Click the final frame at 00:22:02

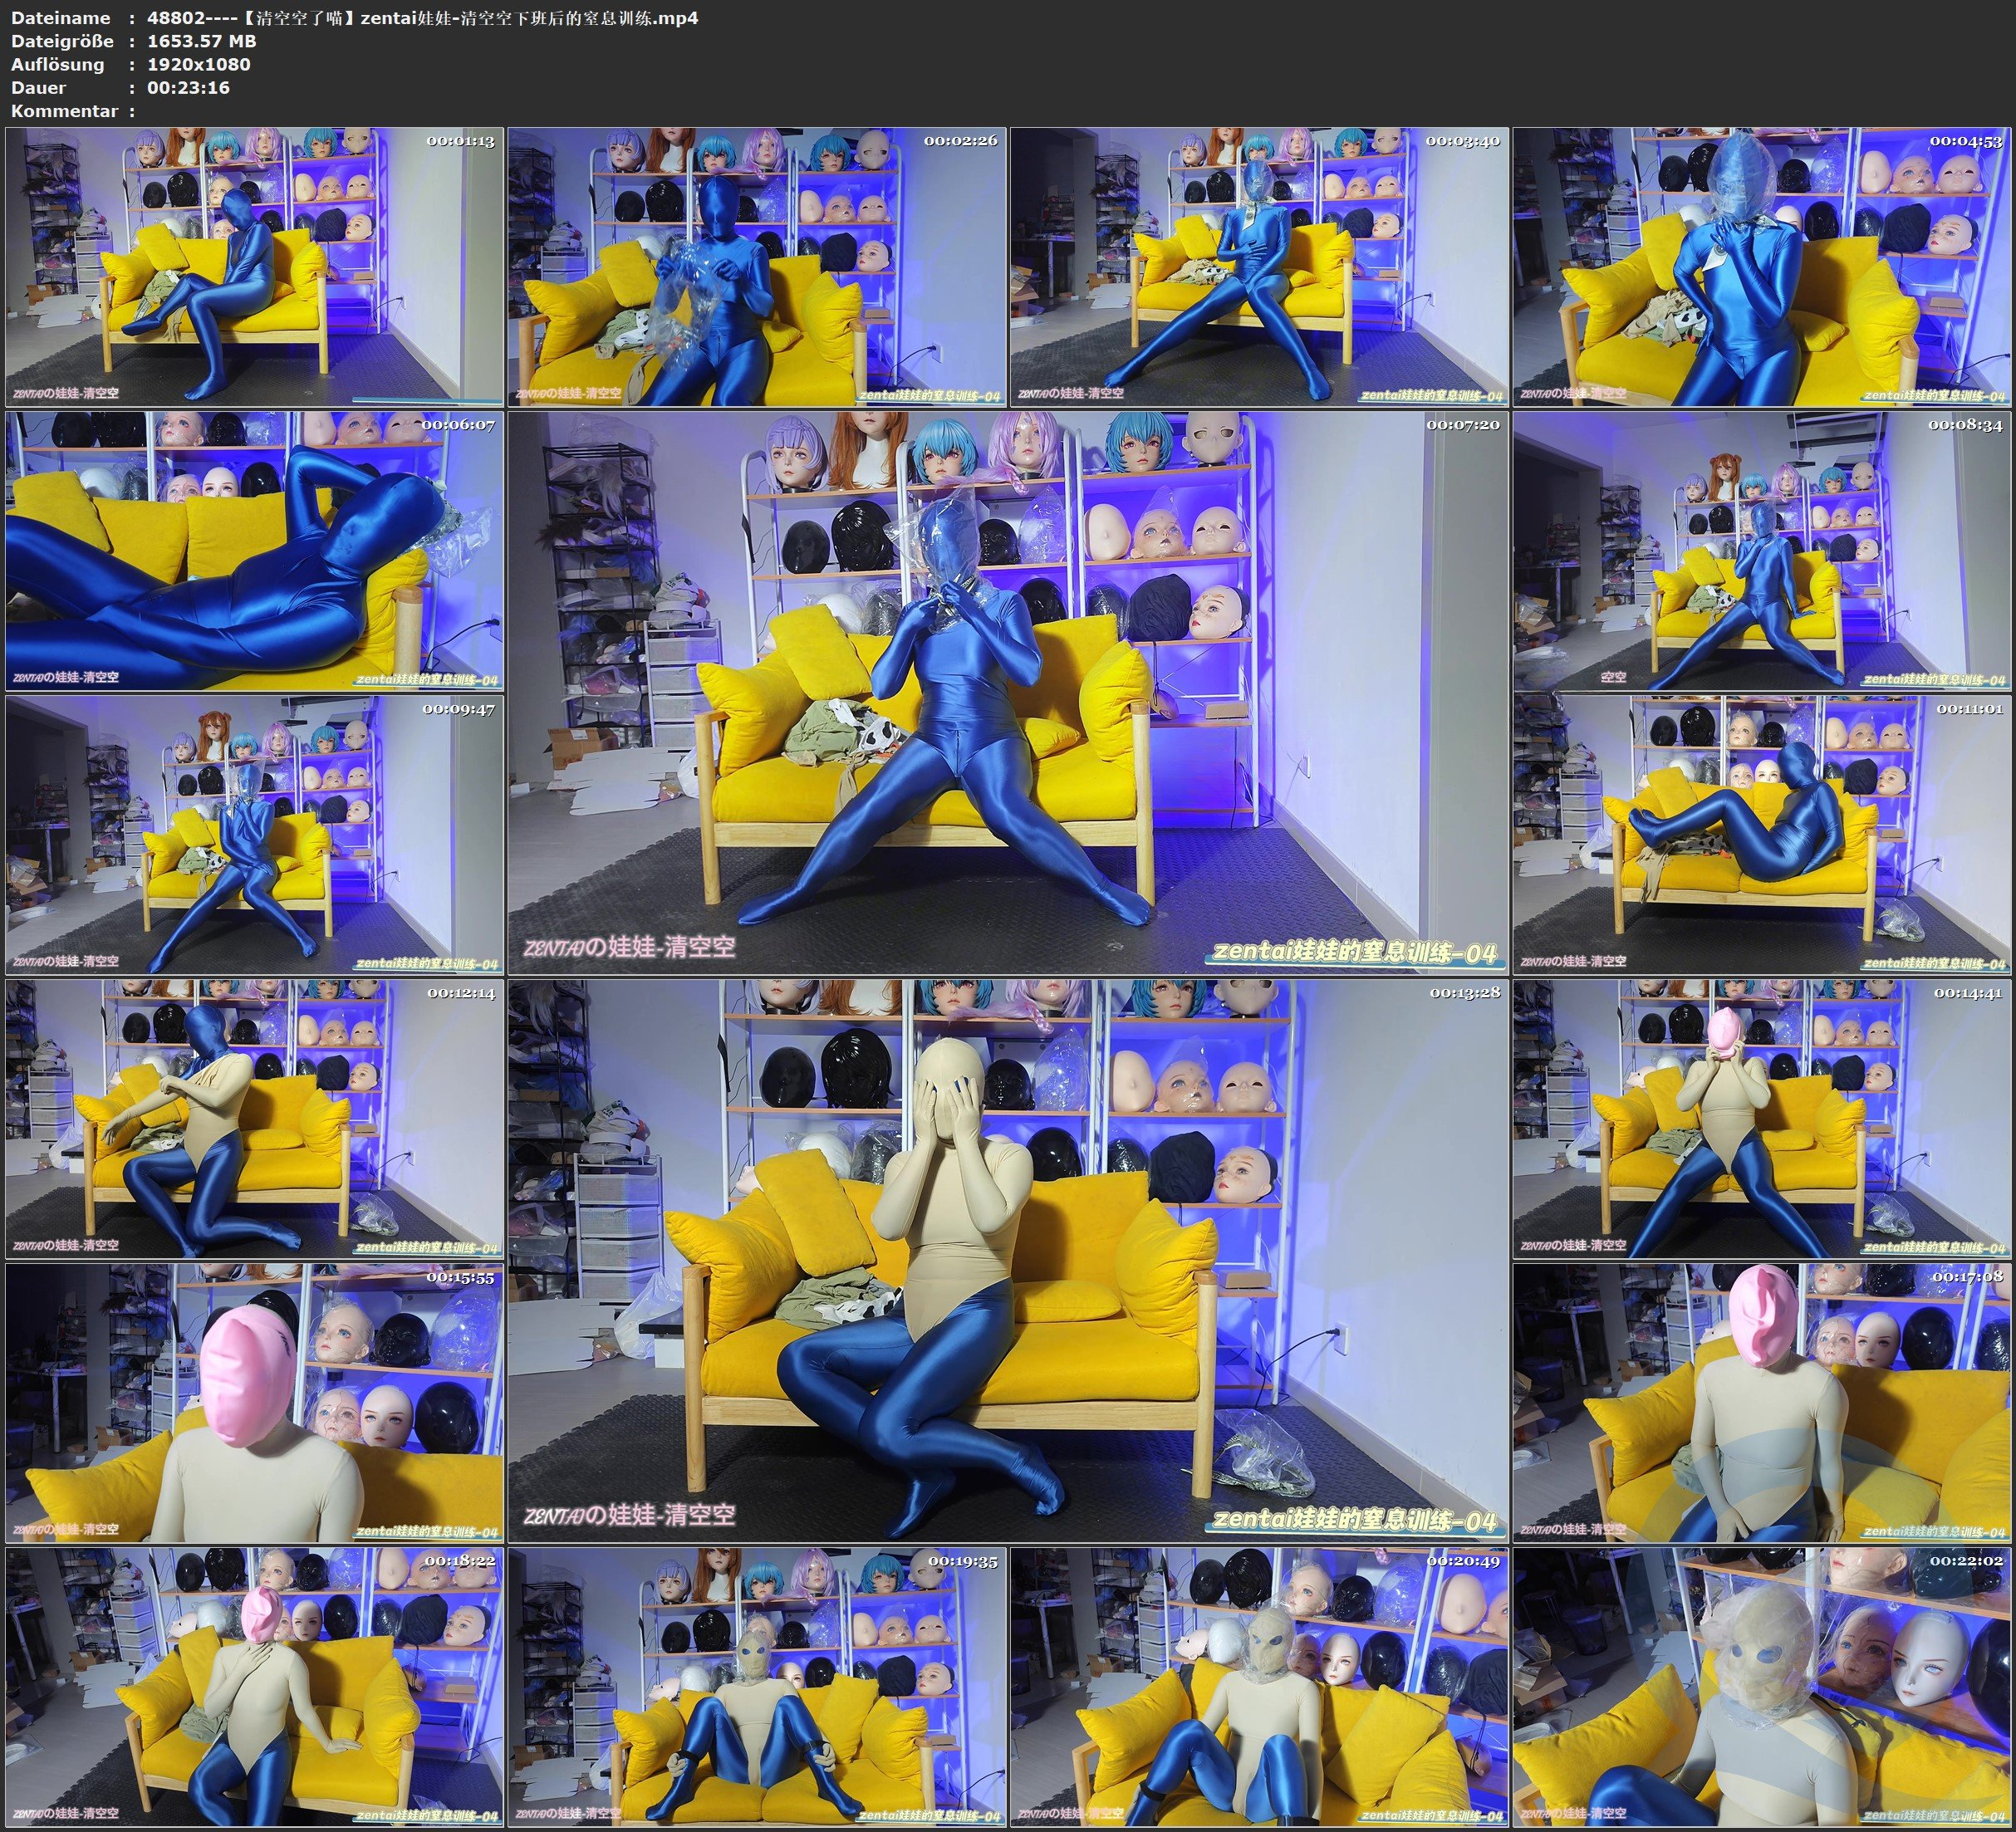click(x=1762, y=1686)
